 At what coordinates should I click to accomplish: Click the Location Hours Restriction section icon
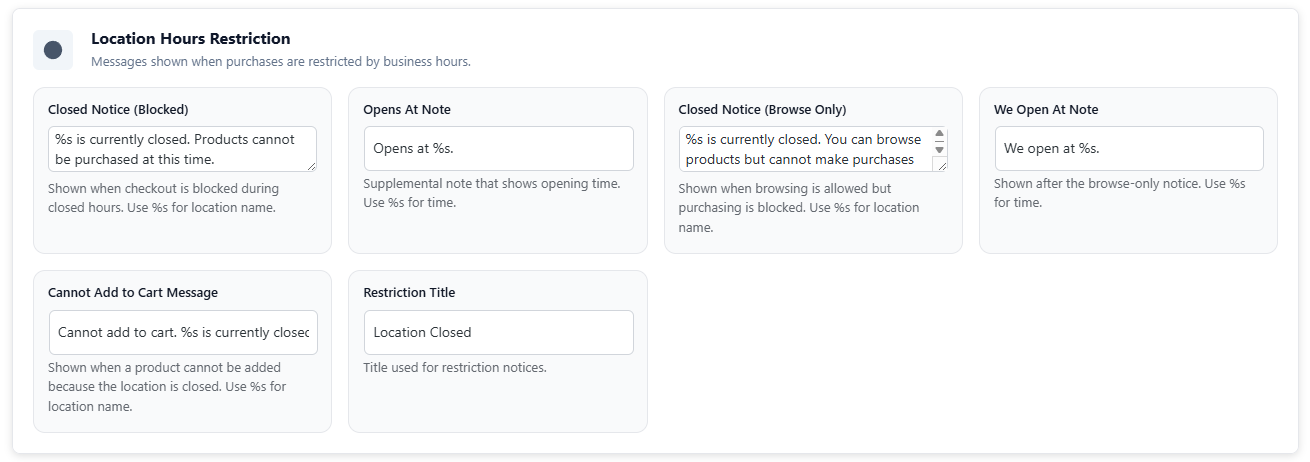(53, 50)
